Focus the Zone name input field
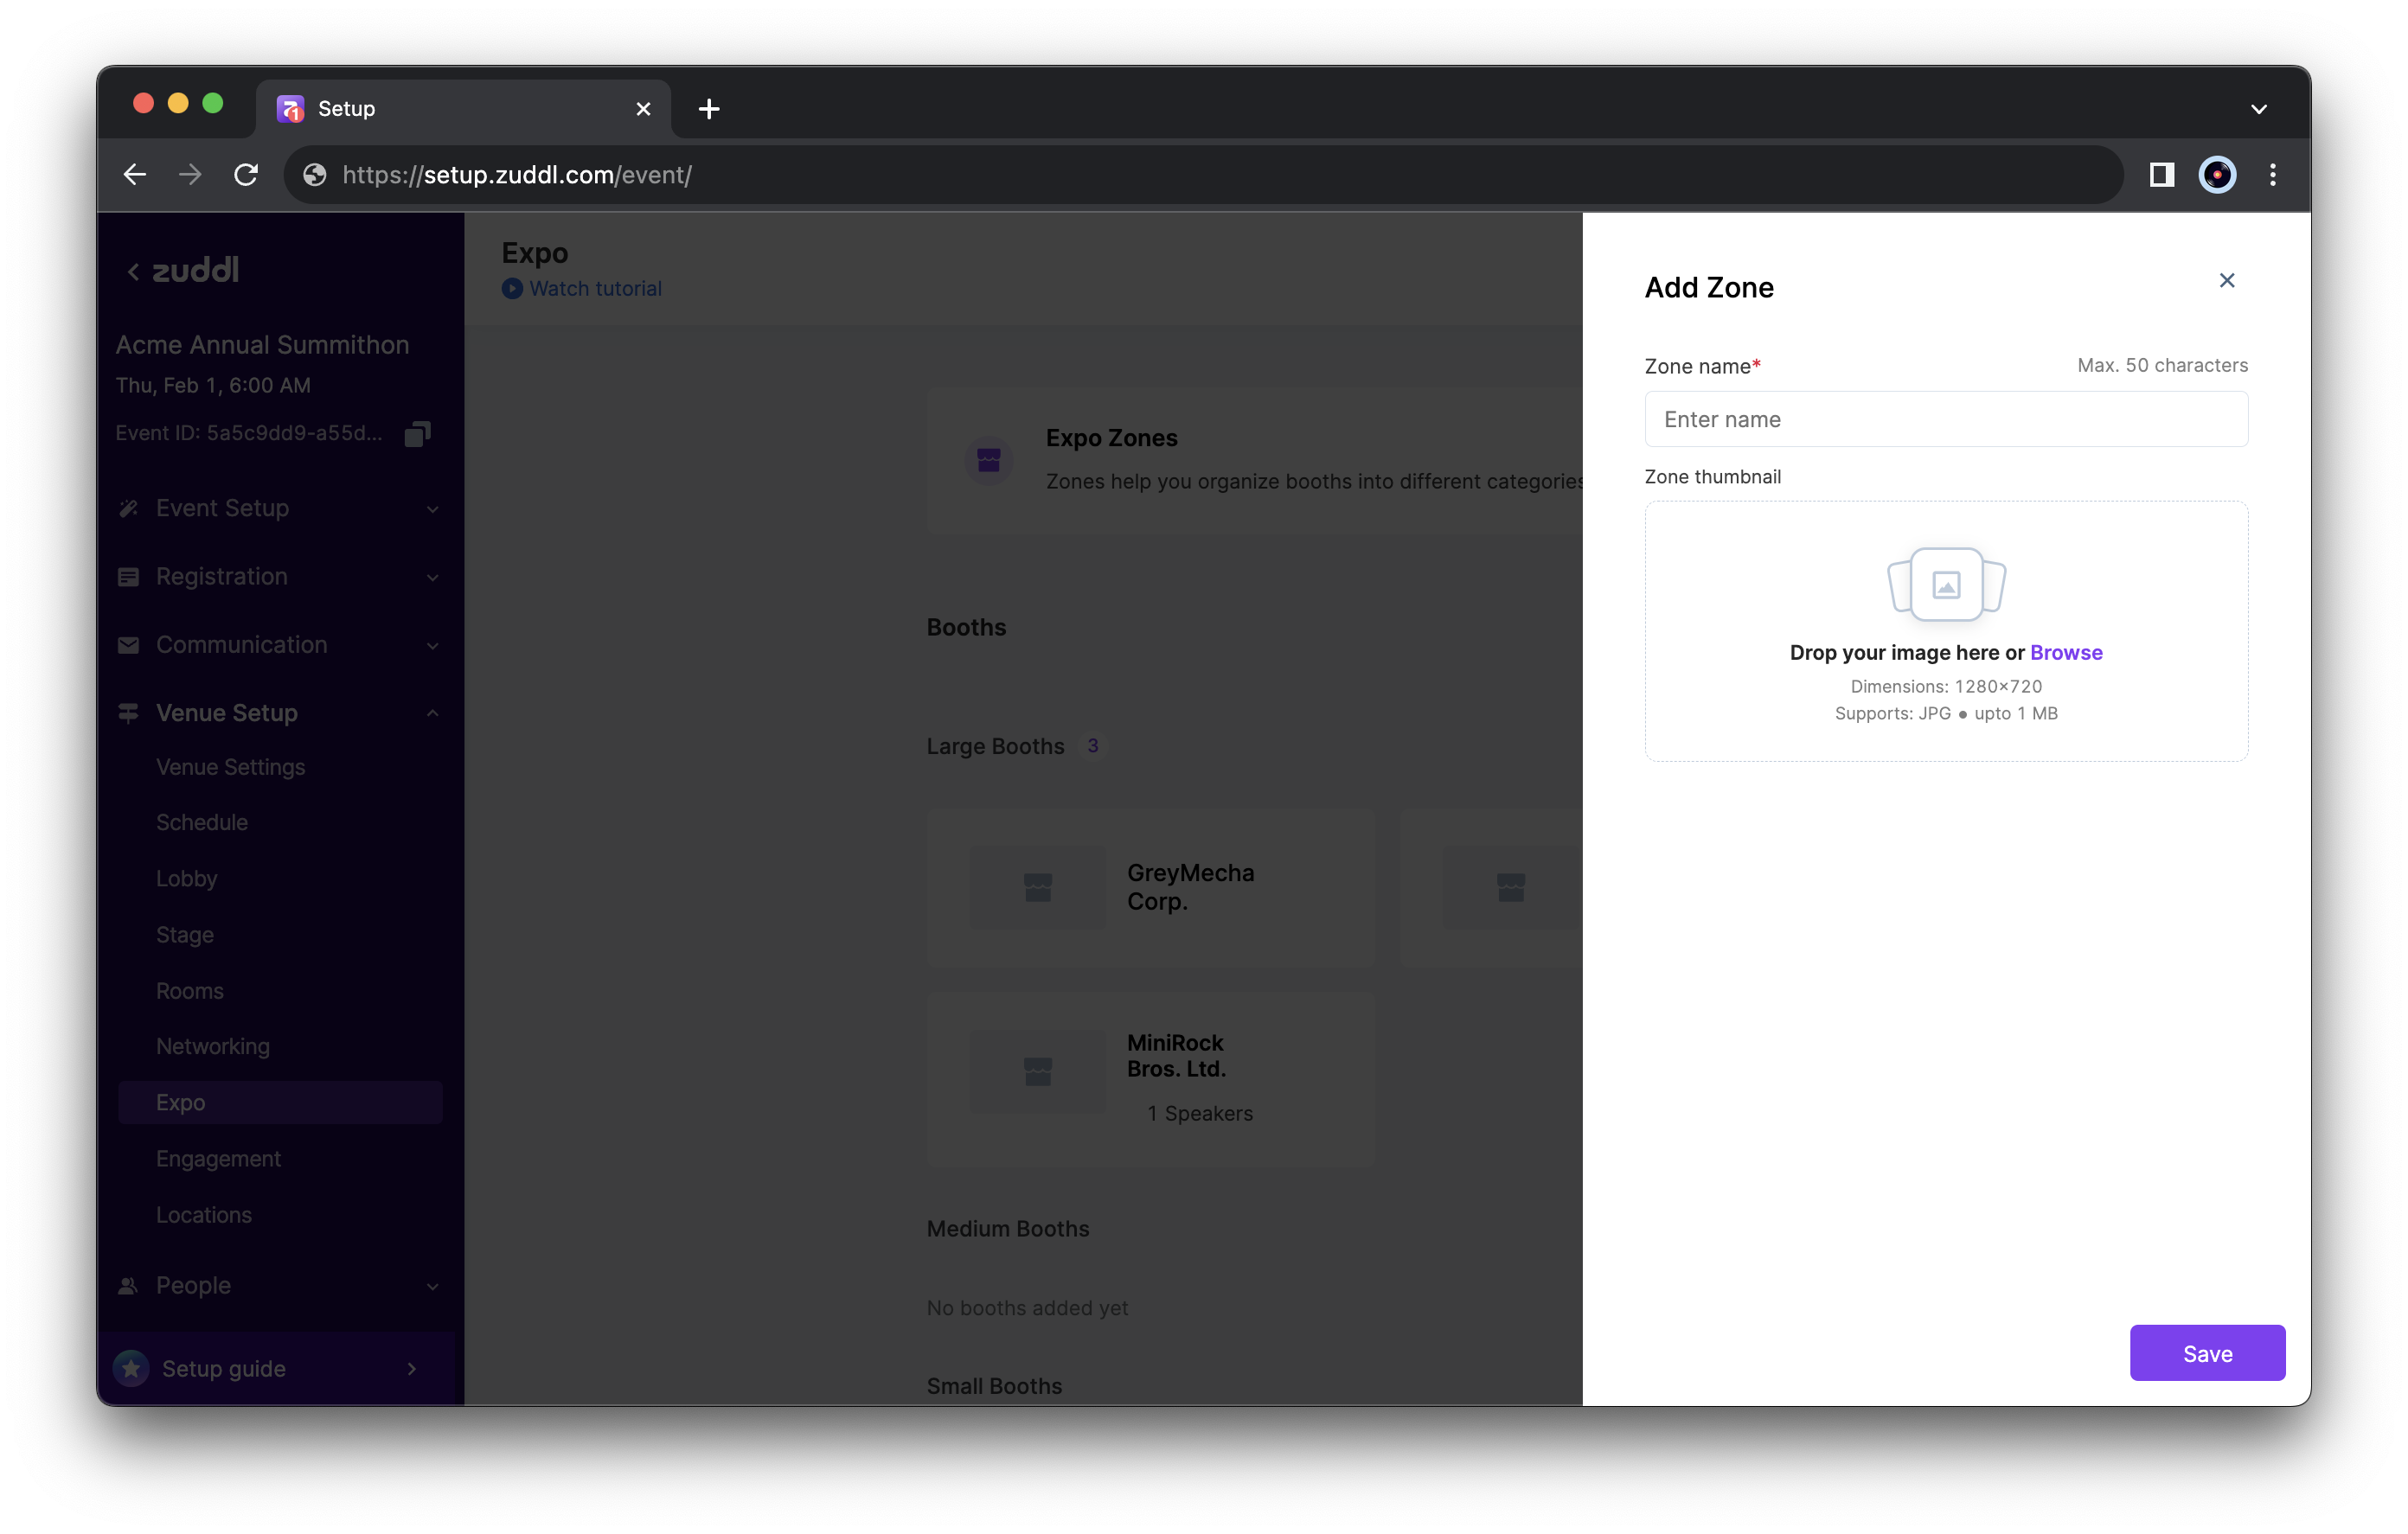Viewport: 2408px width, 1534px height. coord(1945,419)
